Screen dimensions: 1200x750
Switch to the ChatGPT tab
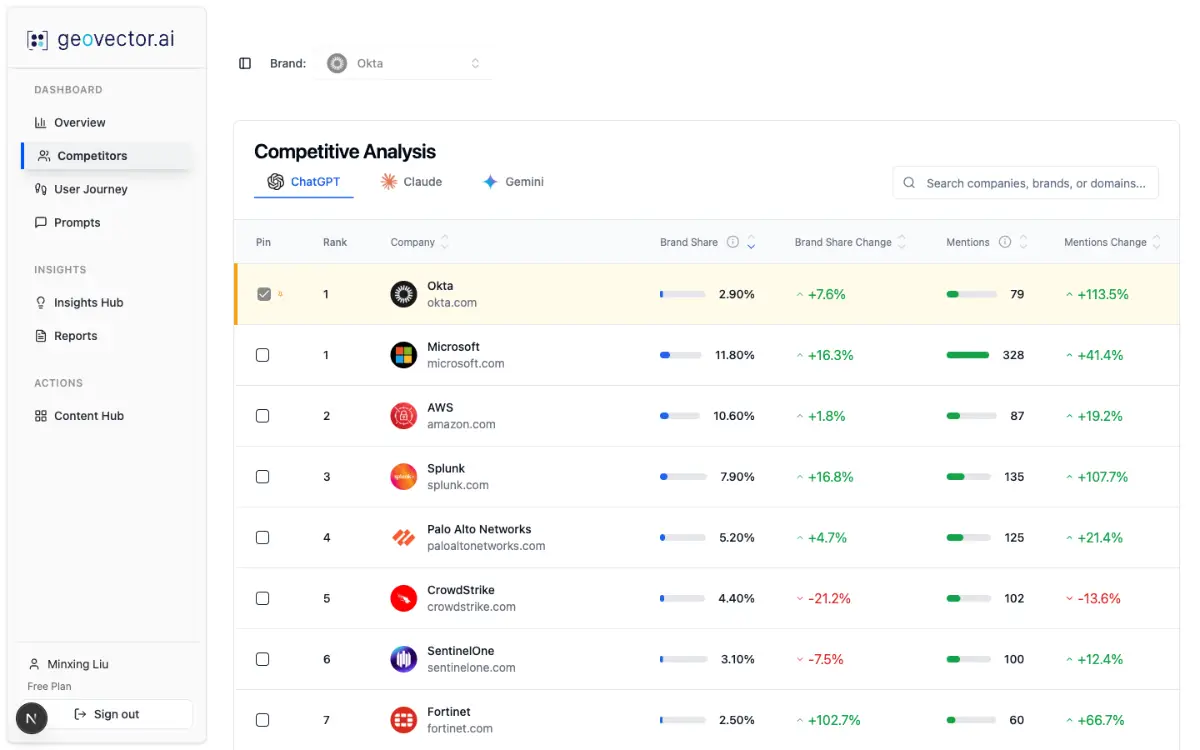304,182
